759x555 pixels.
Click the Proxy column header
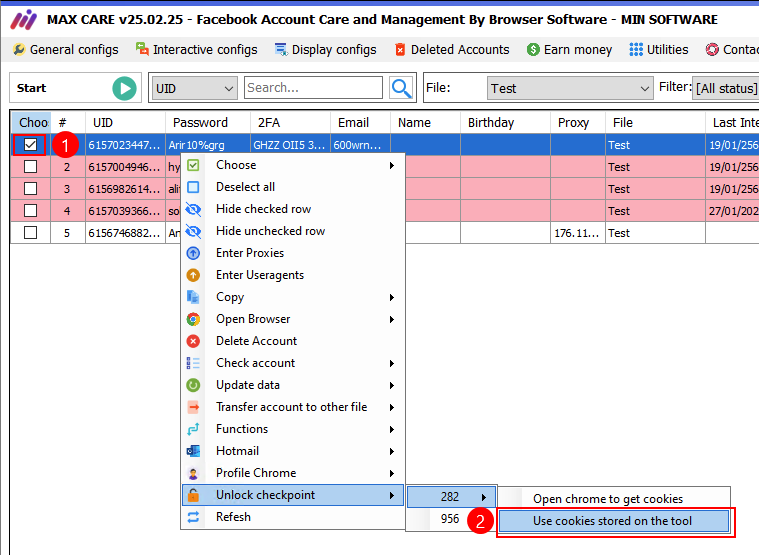(x=578, y=122)
